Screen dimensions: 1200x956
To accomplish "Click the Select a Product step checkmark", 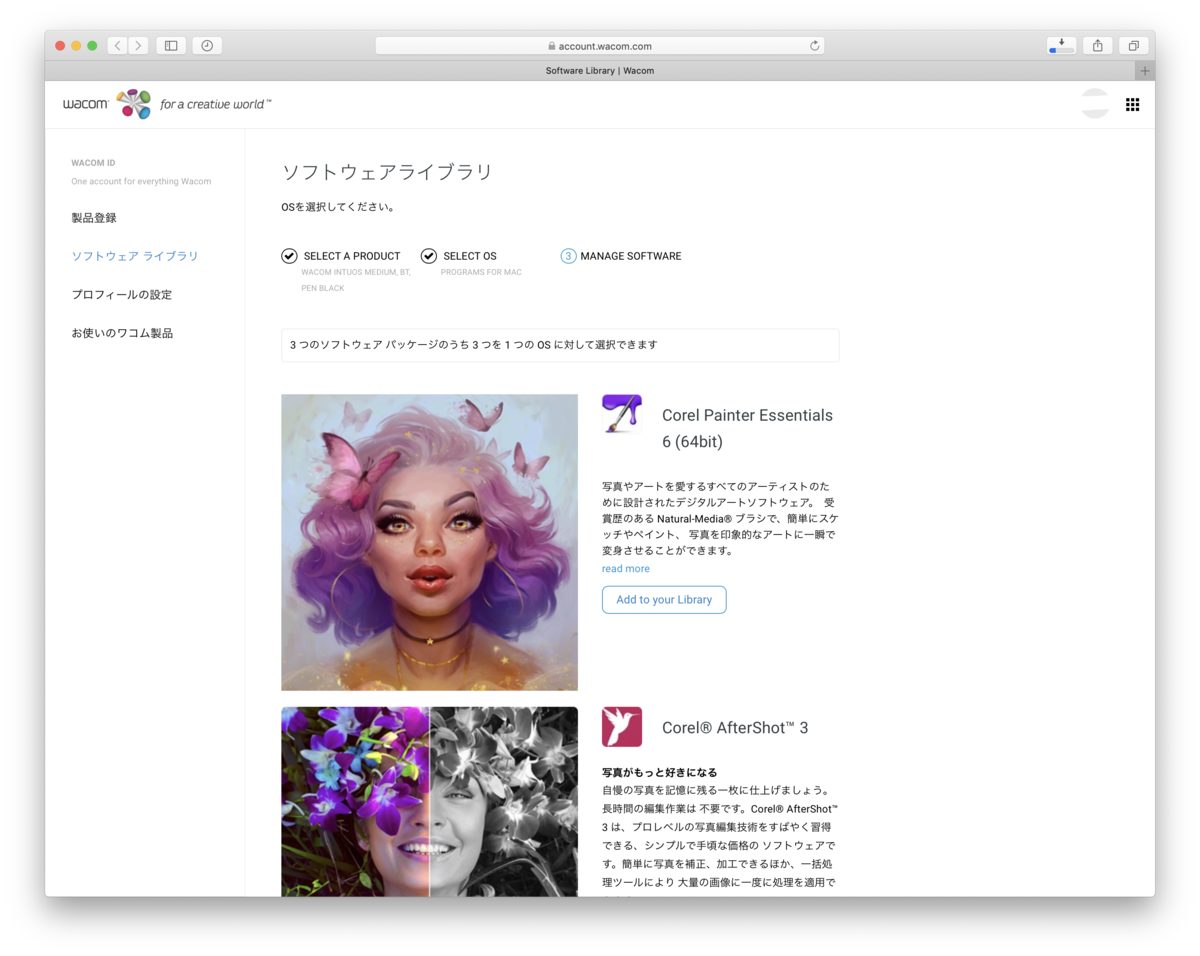I will 289,256.
